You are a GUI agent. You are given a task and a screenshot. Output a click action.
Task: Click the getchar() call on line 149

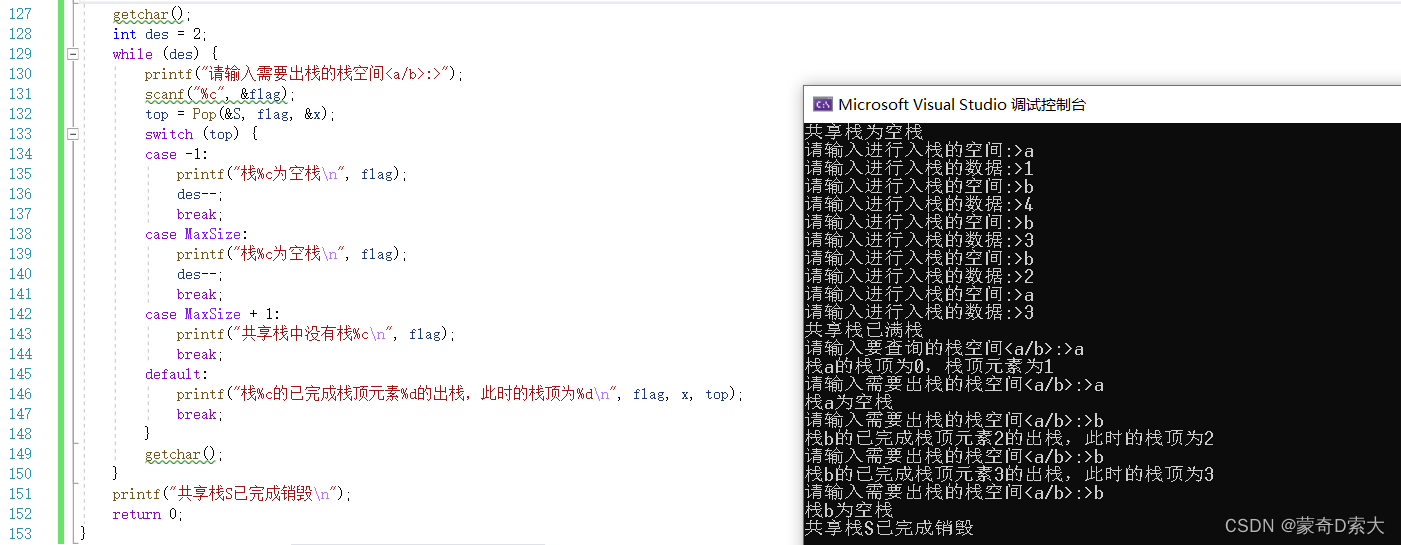[184, 454]
